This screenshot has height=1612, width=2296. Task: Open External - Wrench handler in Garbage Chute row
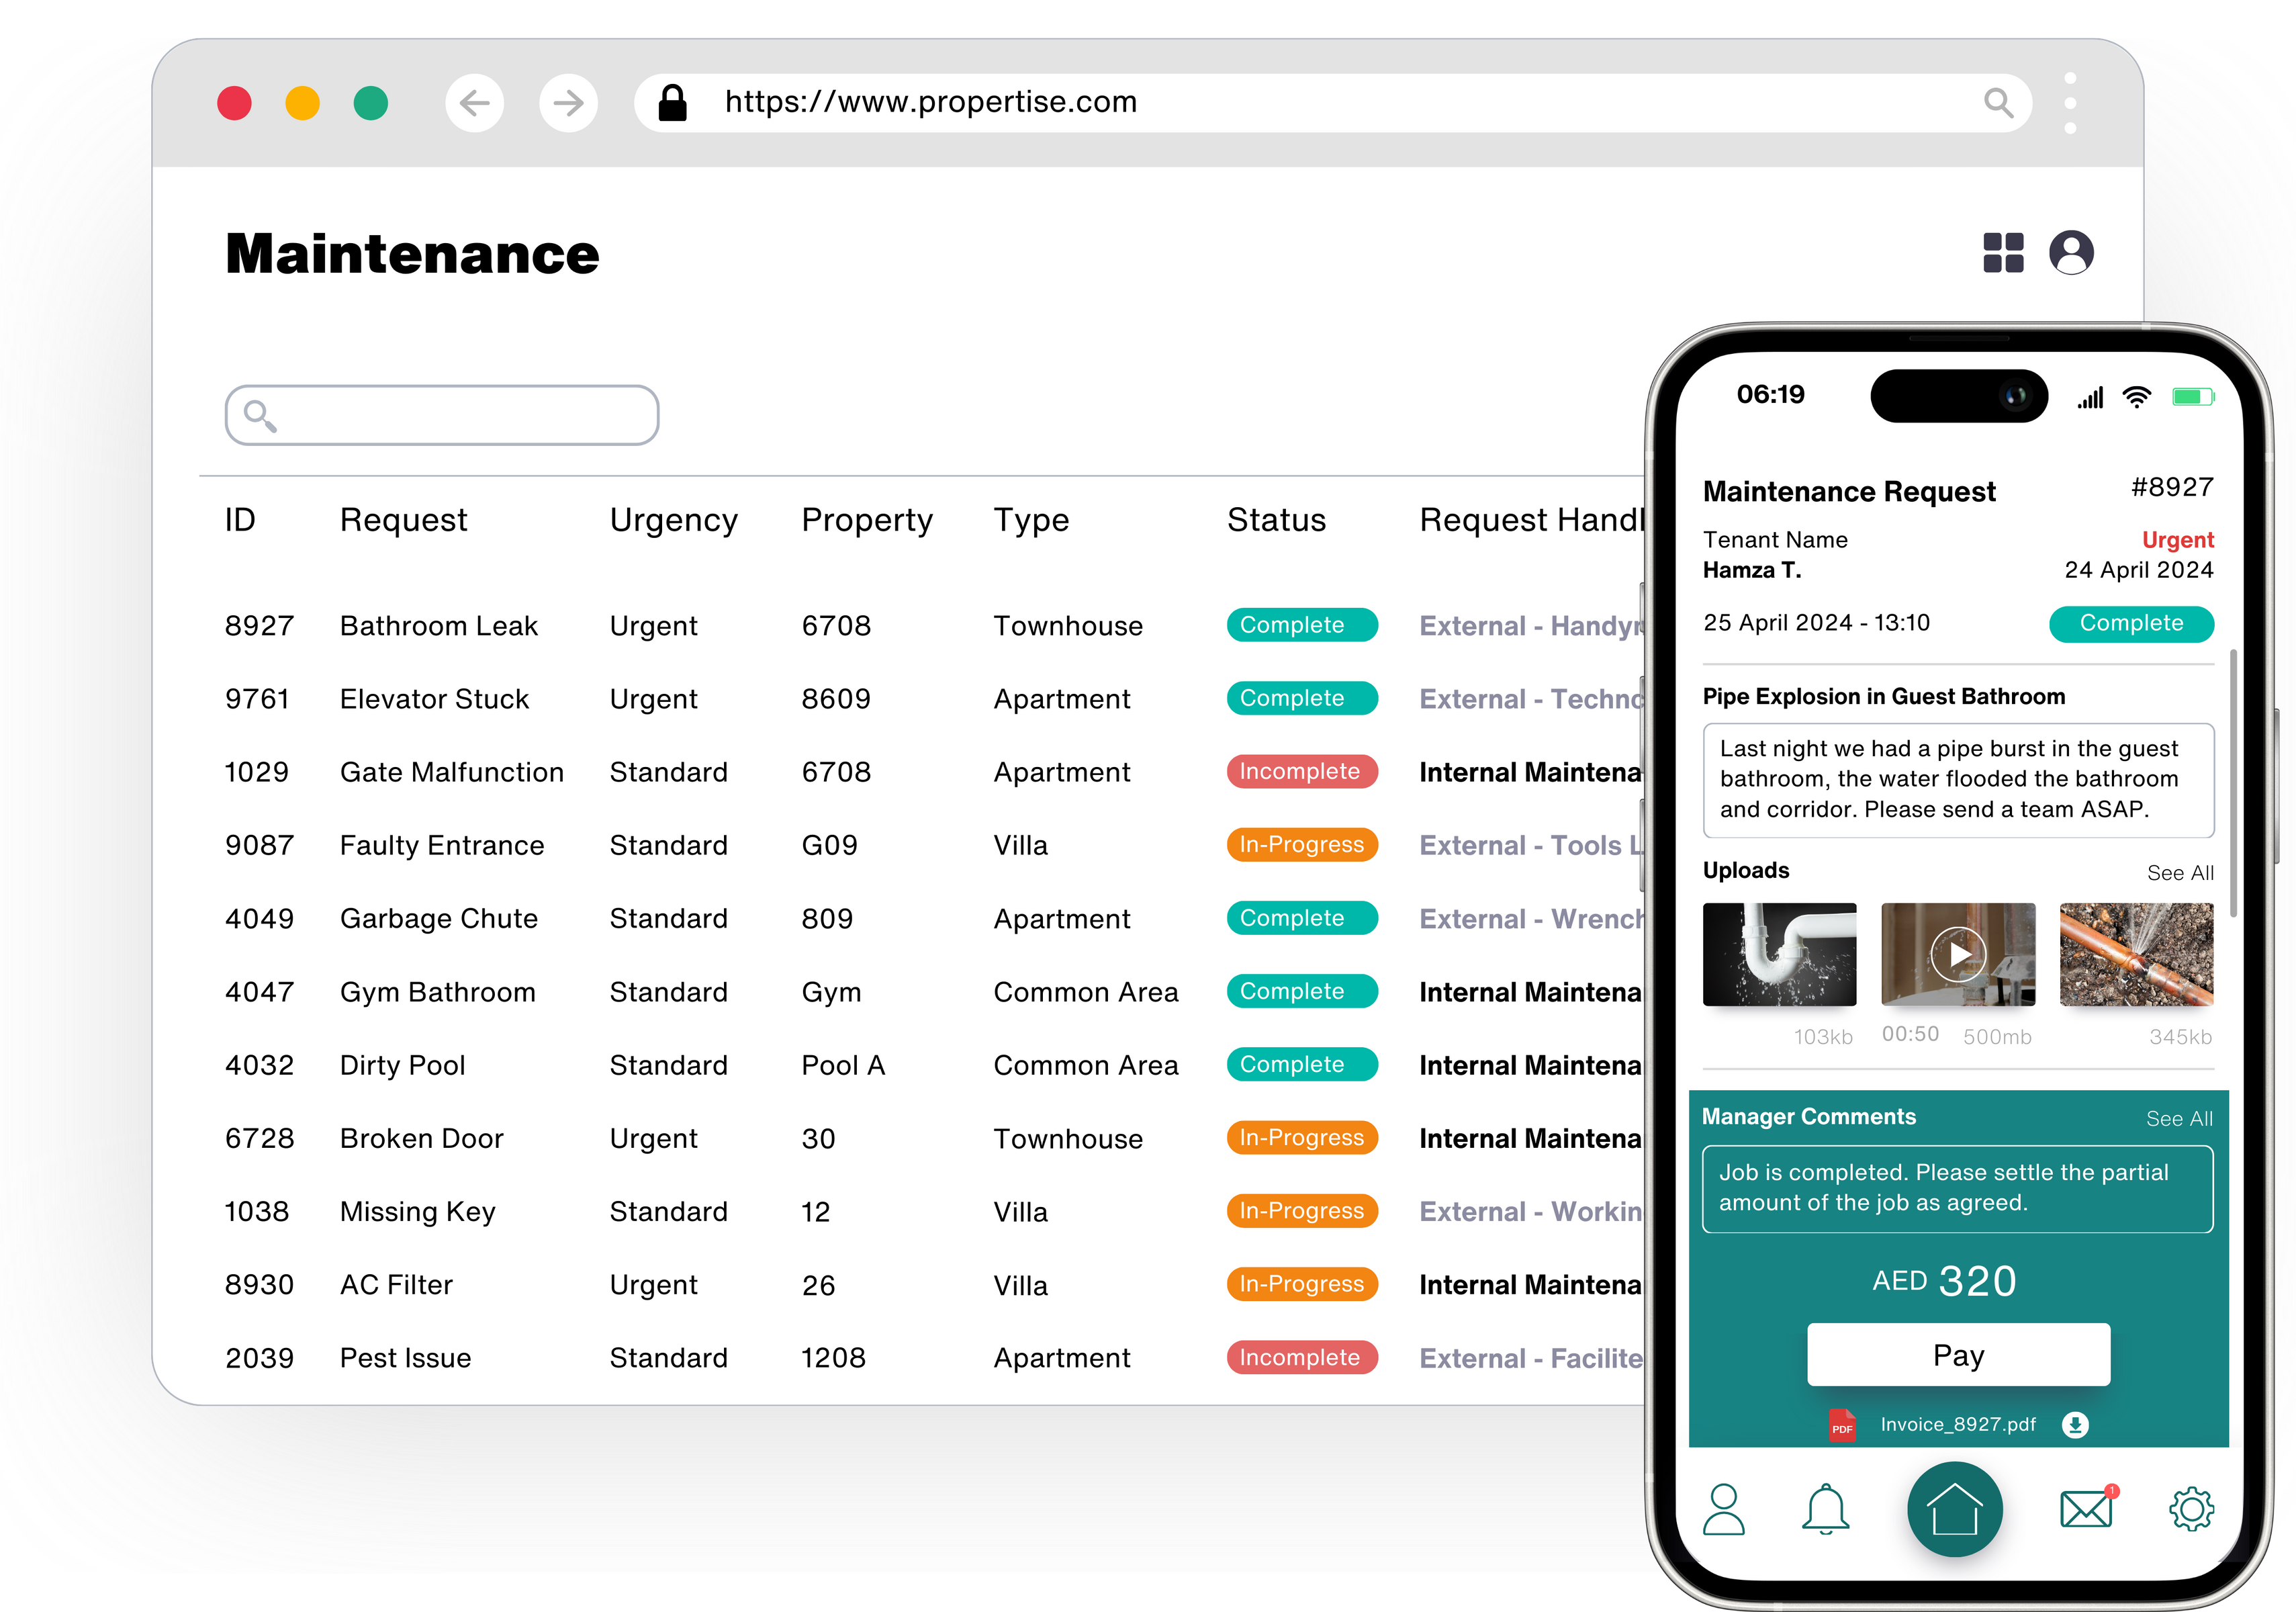coord(1531,919)
